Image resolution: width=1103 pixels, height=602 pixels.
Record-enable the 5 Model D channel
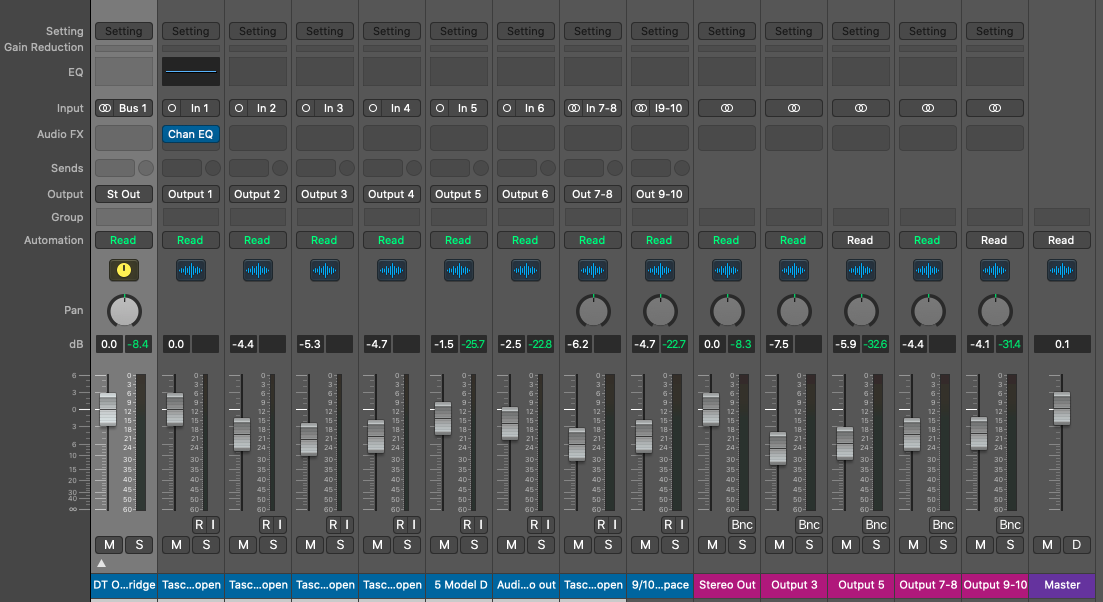466,525
